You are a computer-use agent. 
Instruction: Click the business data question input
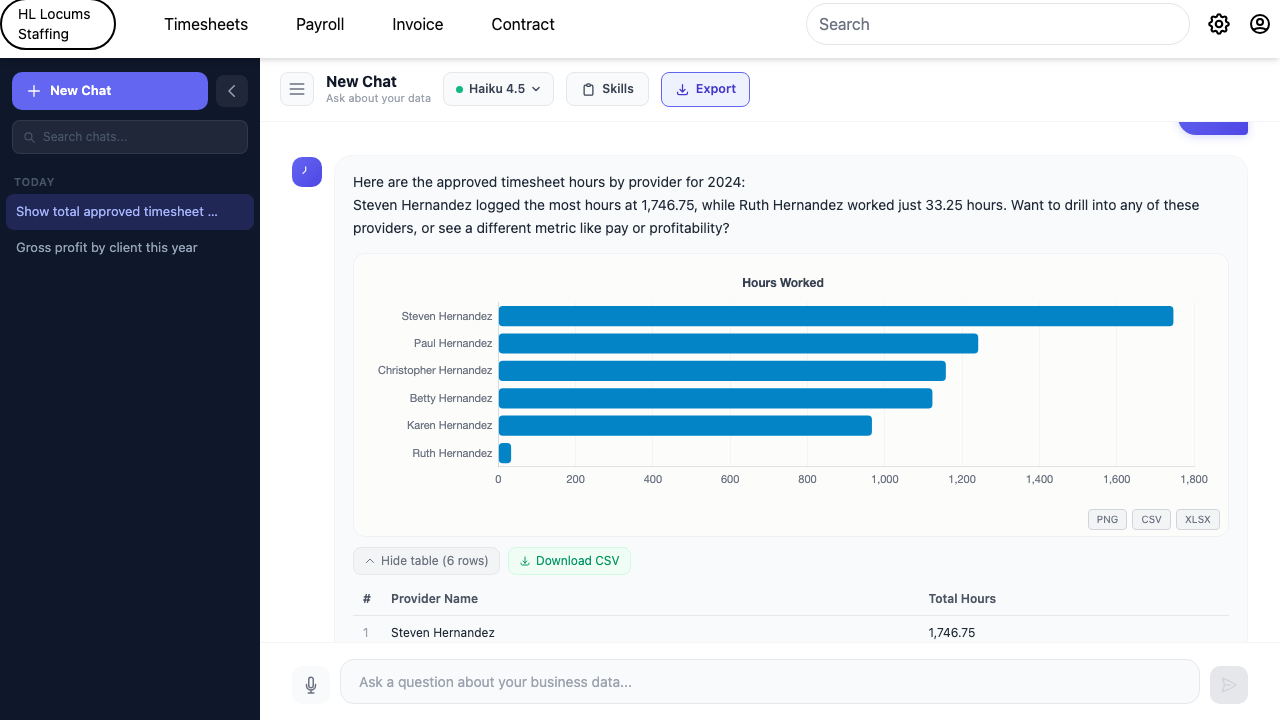tap(769, 682)
